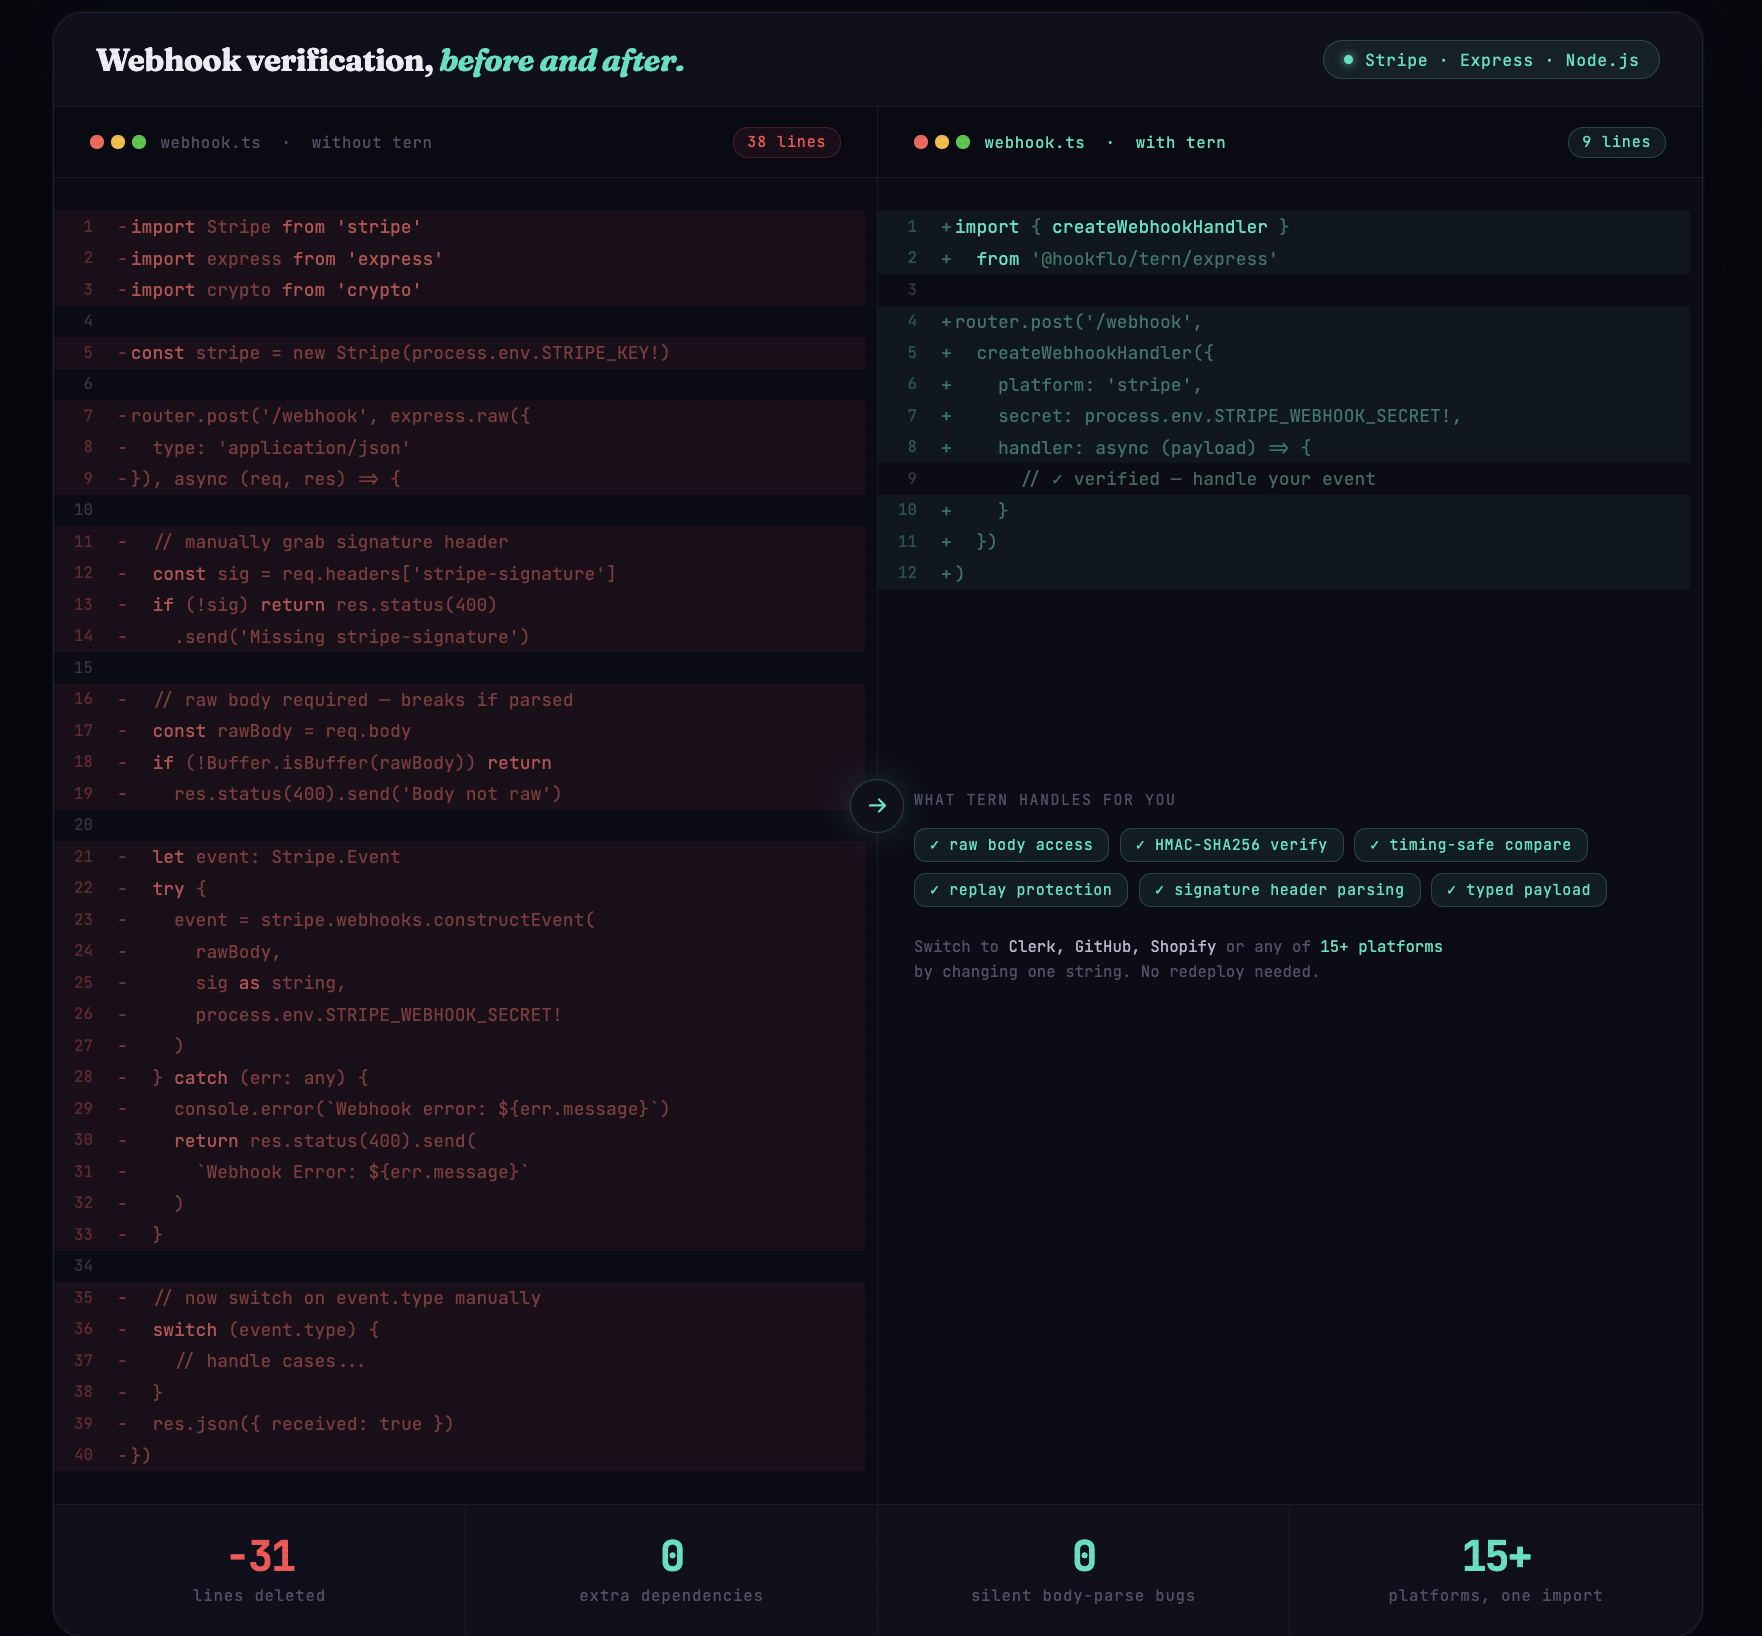
Task: Click 'console.error(`Webhook error...' line
Action: (460, 1109)
